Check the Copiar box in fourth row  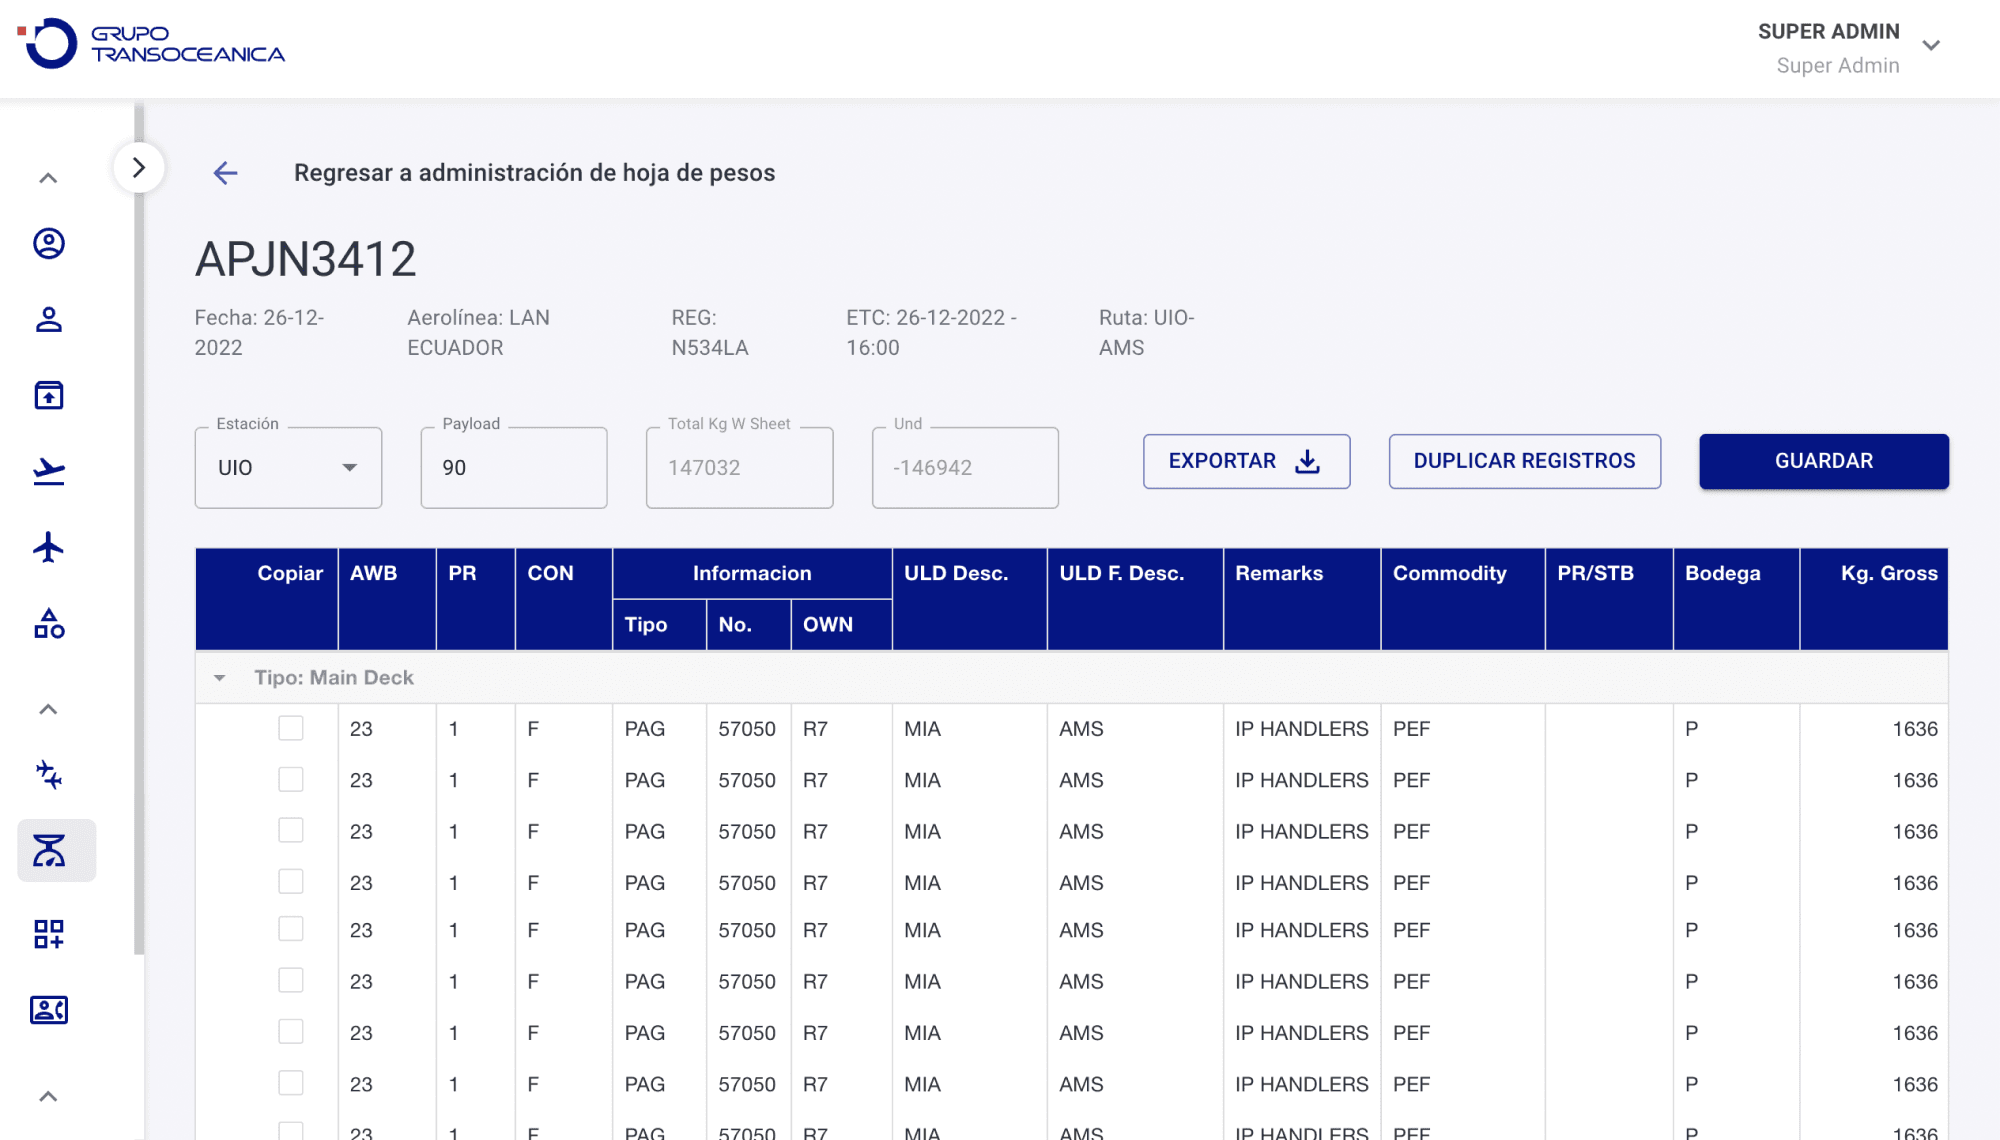[291, 881]
